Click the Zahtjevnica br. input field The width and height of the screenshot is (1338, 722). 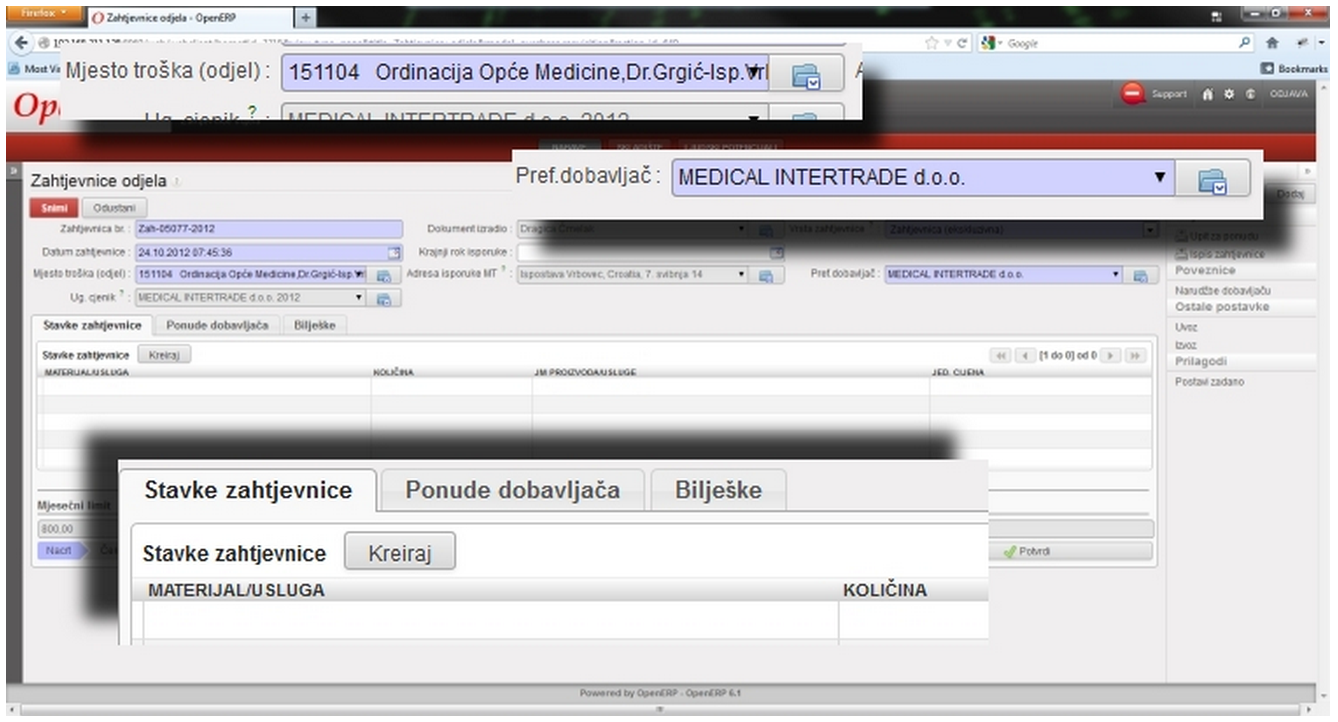(x=268, y=229)
